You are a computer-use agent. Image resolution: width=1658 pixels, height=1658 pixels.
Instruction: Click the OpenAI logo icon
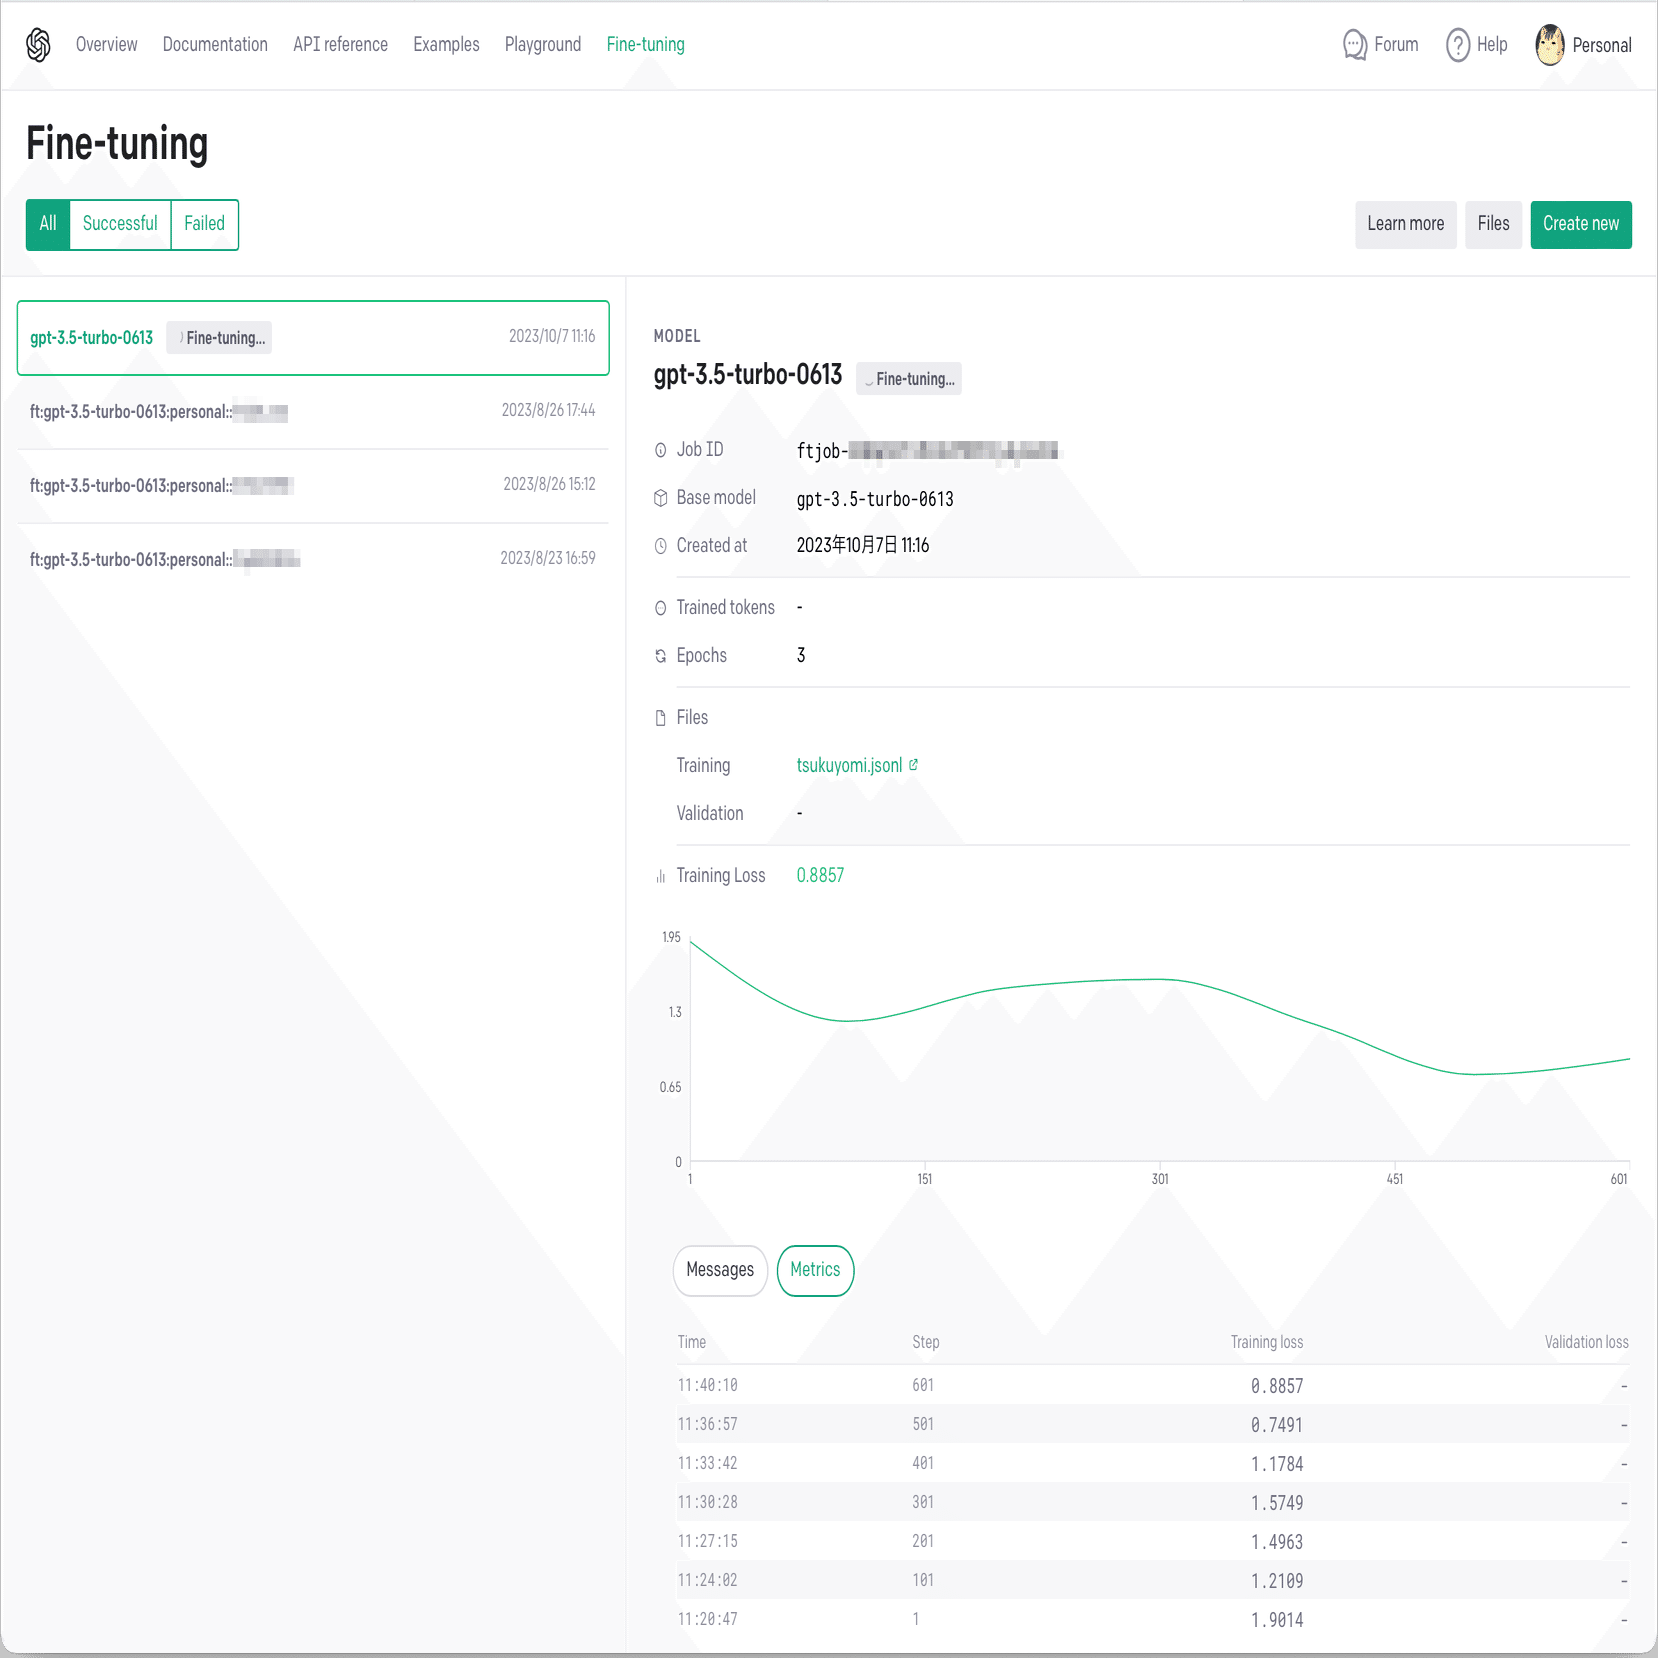point(38,45)
